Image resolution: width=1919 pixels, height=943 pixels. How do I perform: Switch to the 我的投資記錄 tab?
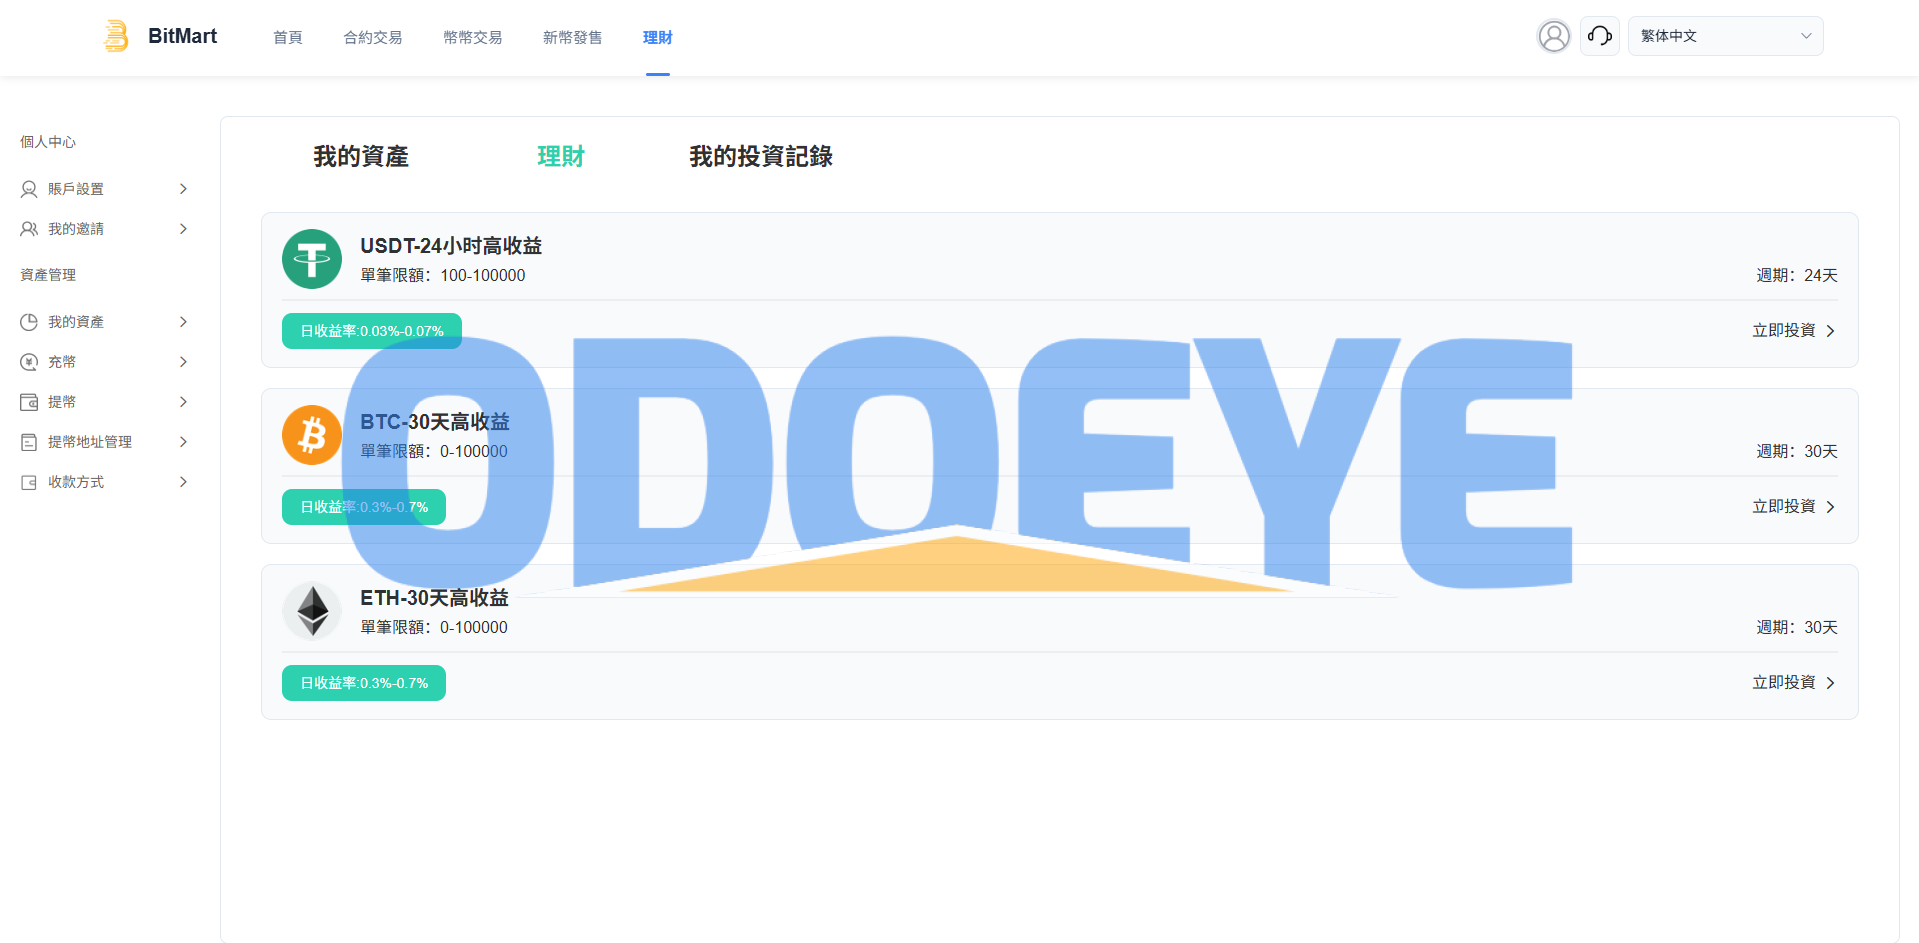[x=760, y=157]
